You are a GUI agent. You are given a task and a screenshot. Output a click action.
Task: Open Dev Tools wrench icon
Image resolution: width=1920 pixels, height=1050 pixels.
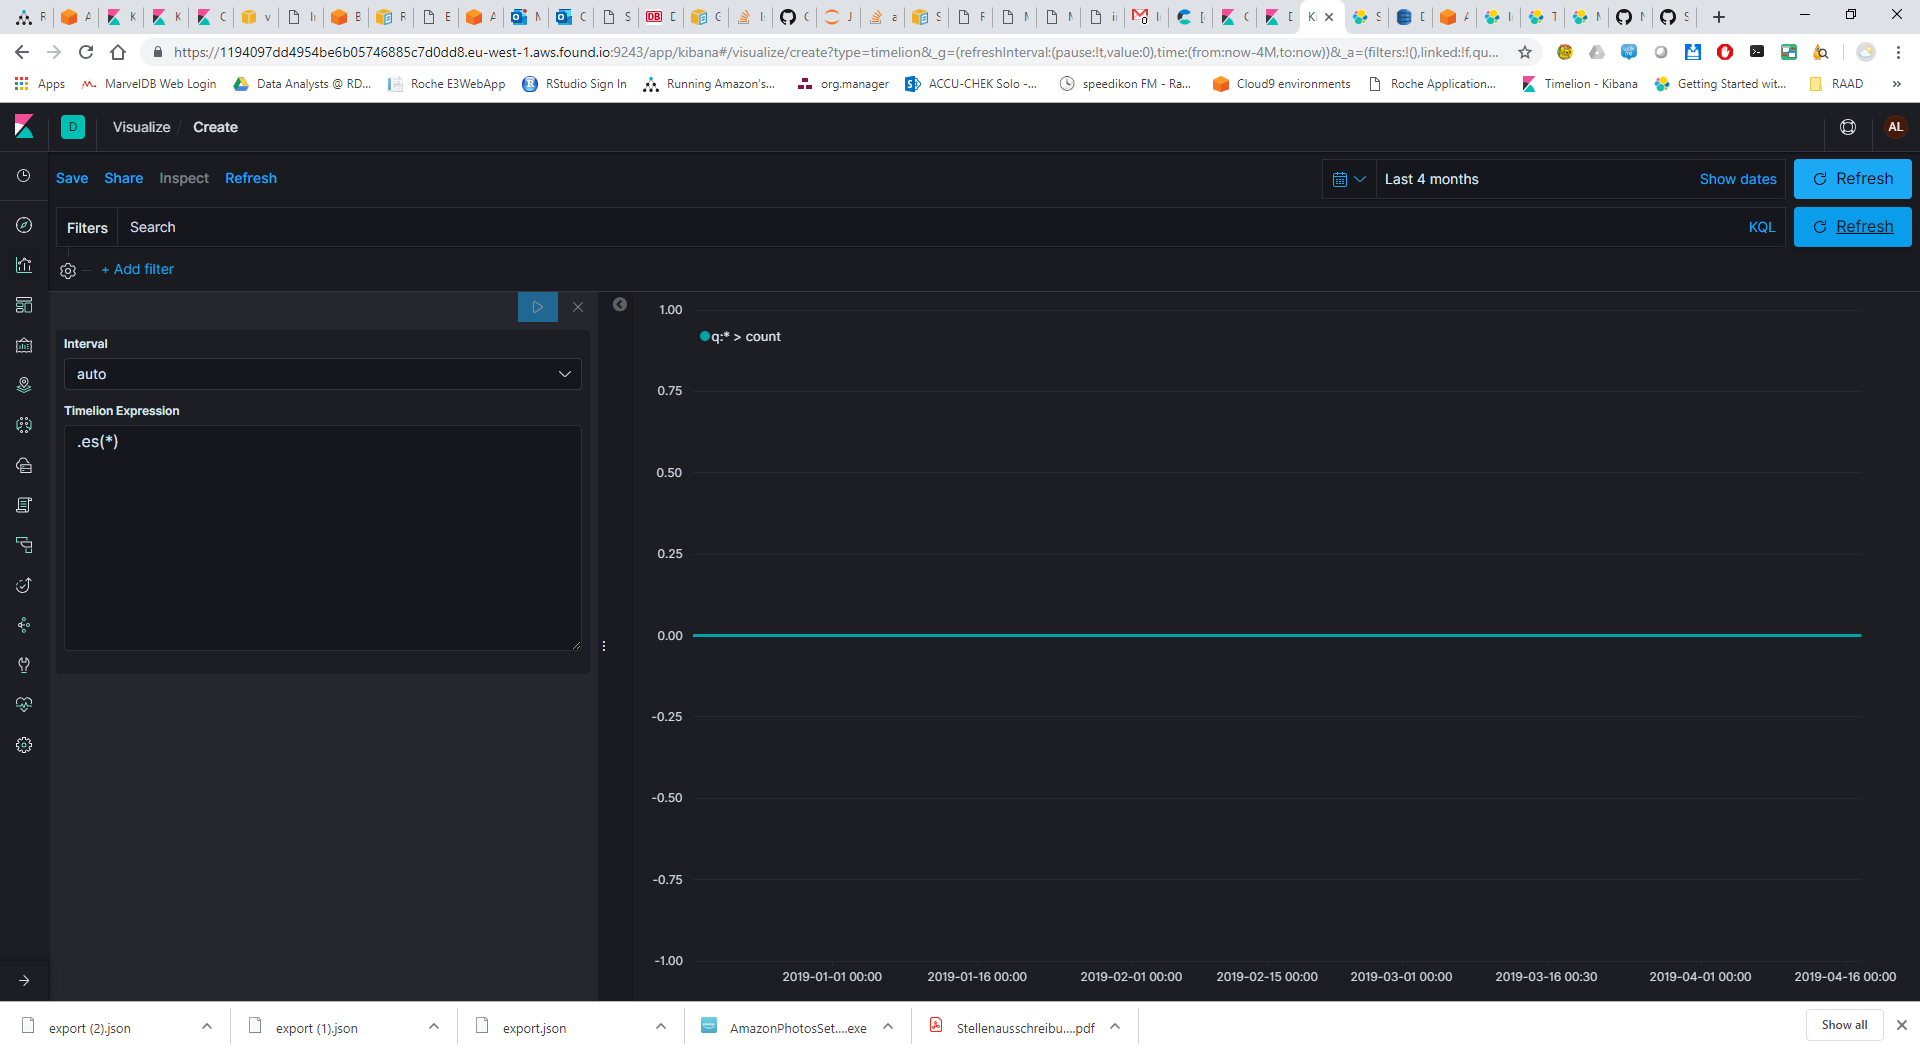point(23,665)
